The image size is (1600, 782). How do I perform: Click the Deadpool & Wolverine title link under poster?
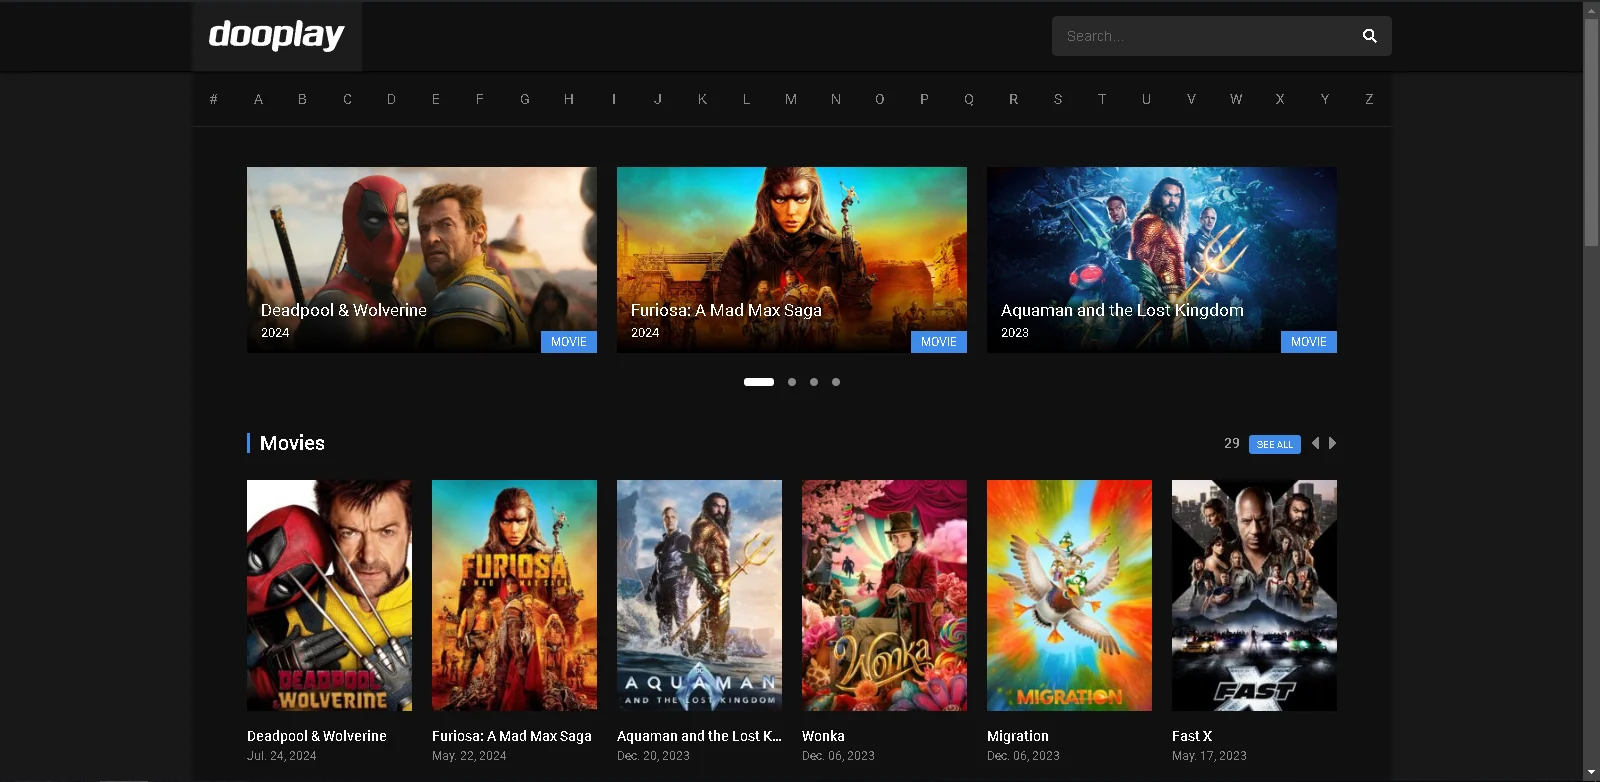click(317, 736)
